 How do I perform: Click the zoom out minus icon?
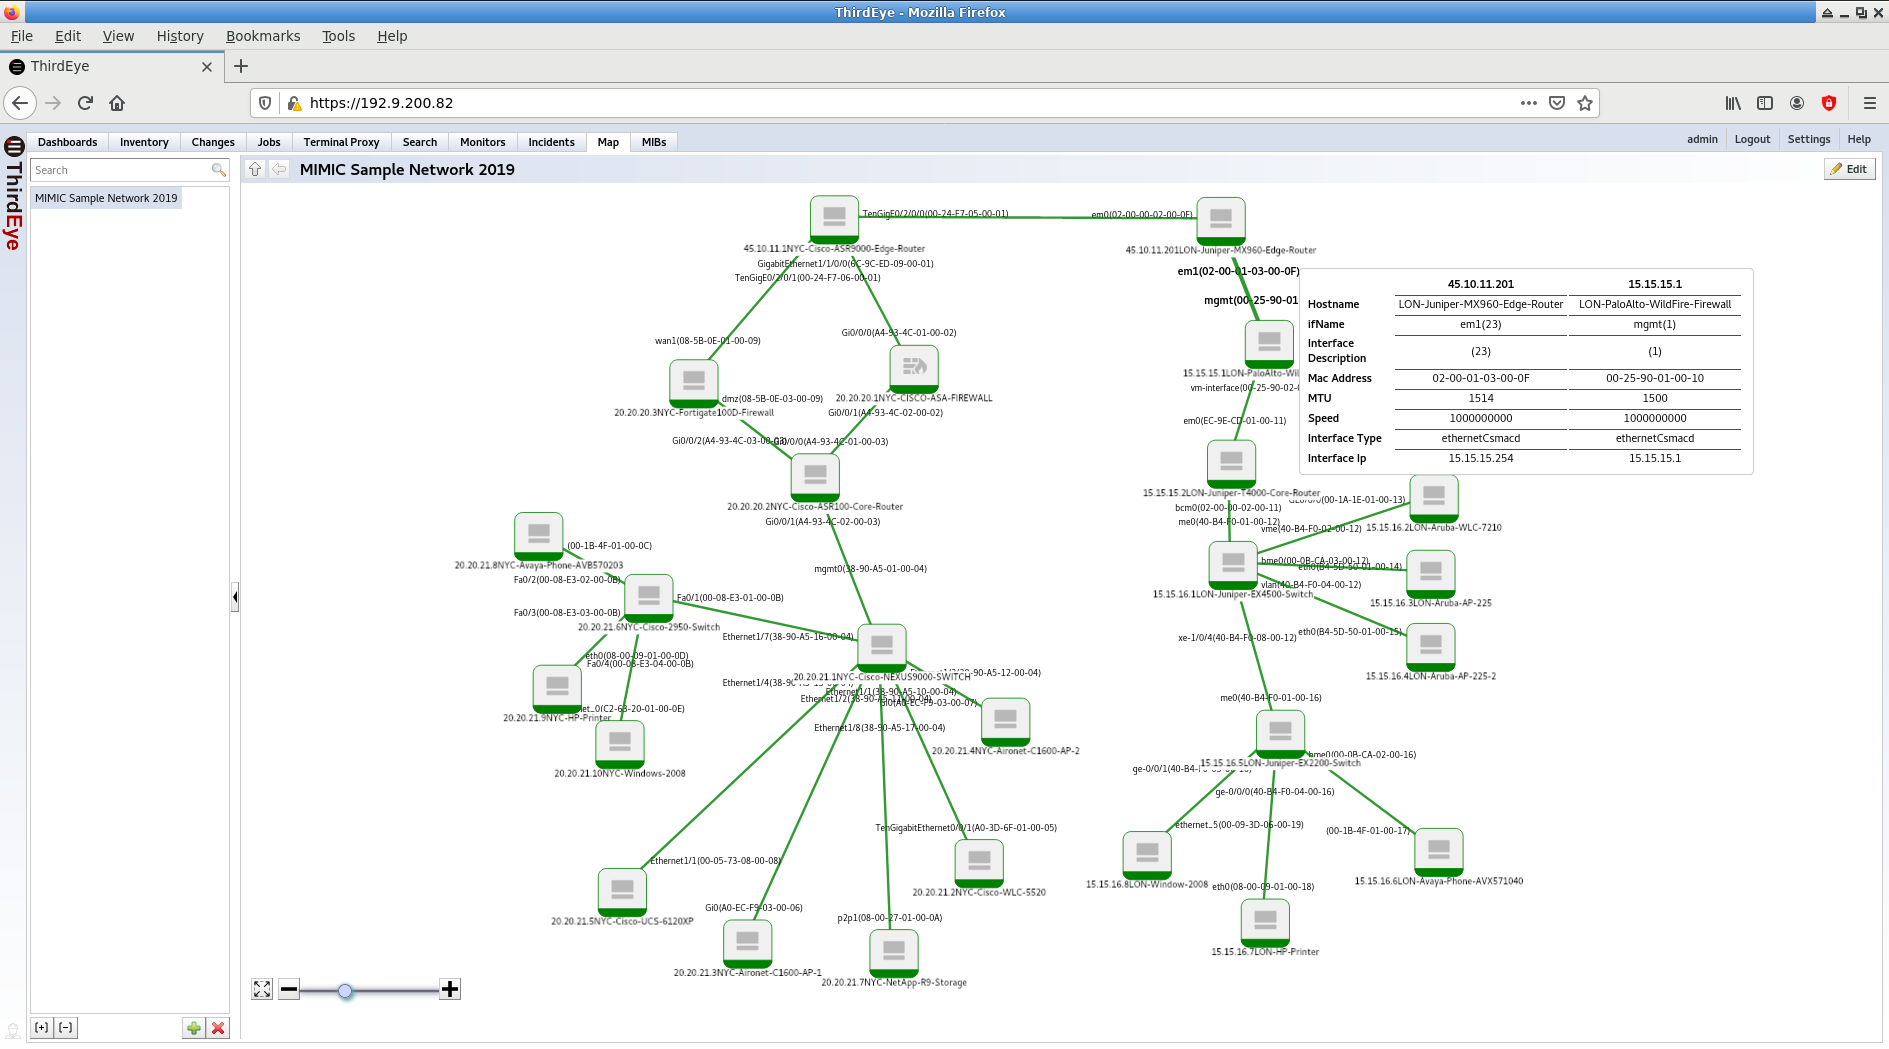[289, 989]
